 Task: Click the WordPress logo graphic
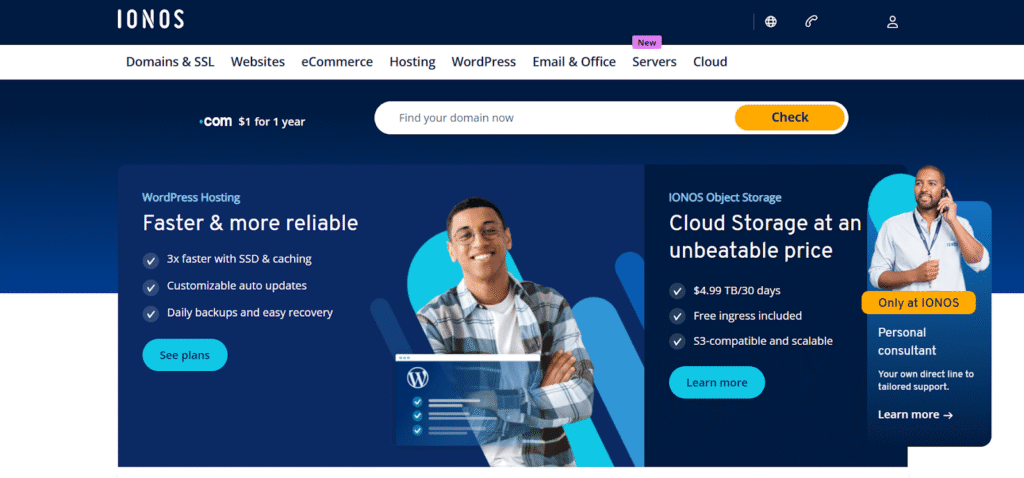[417, 378]
